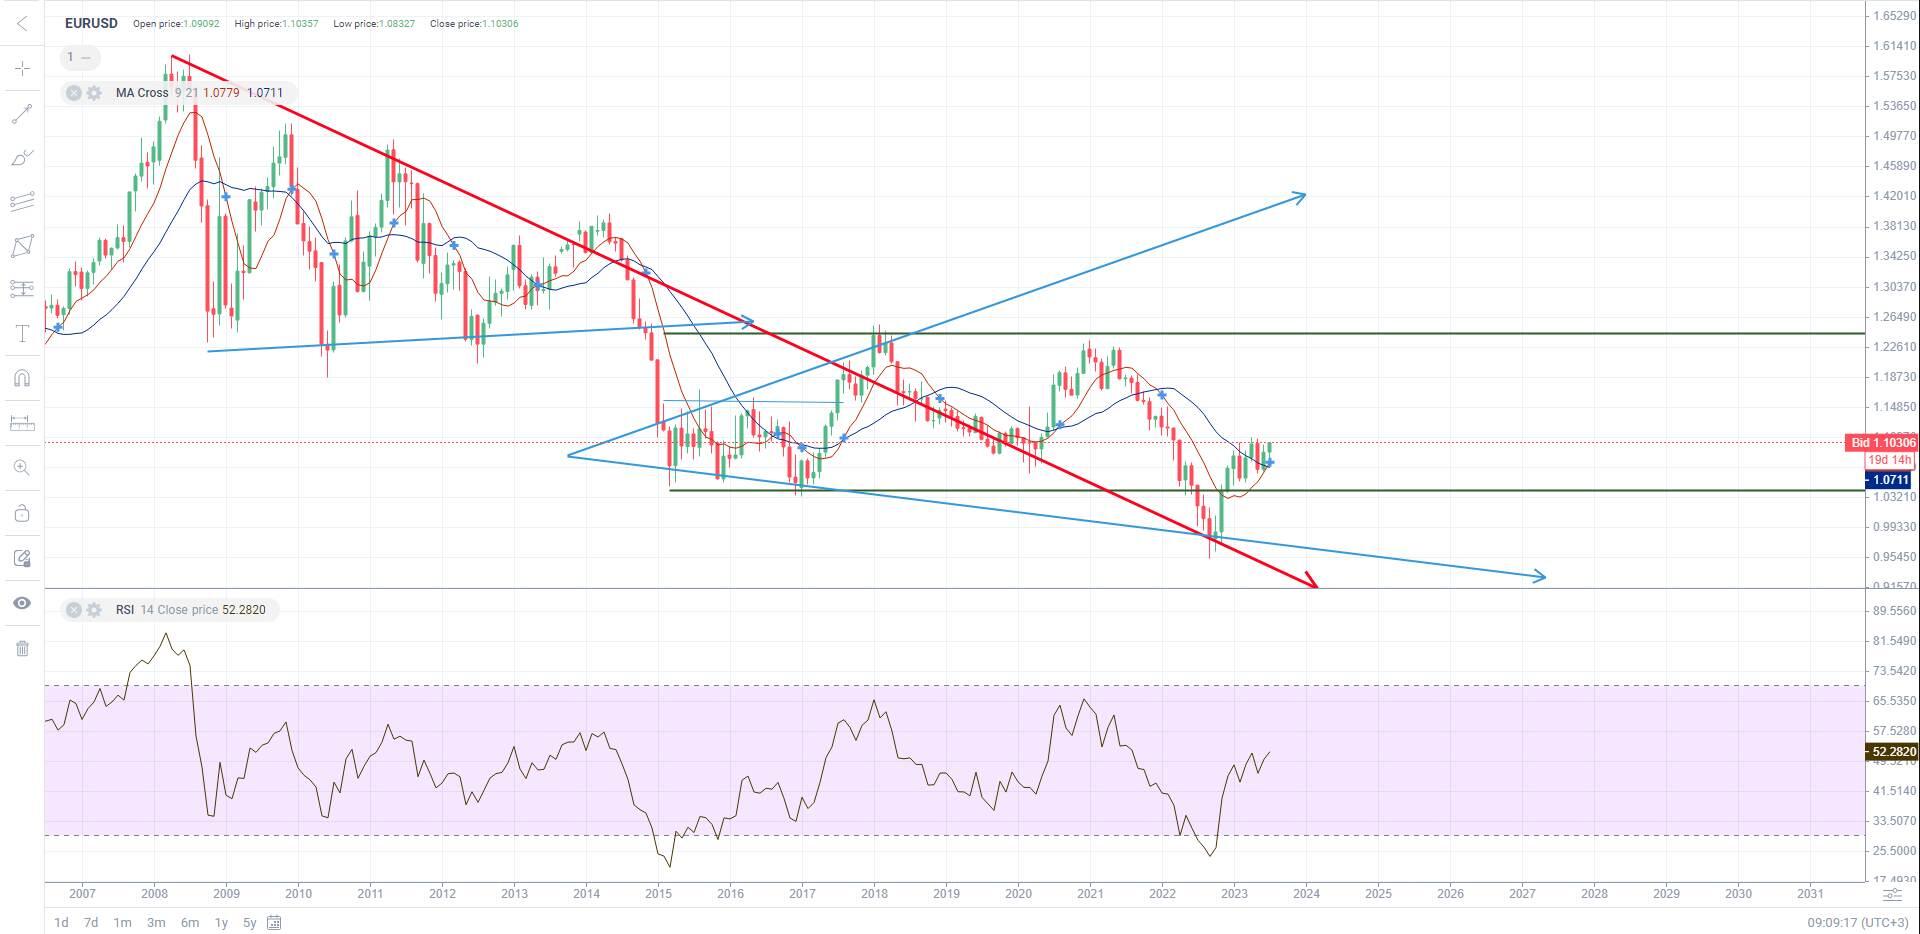The height and width of the screenshot is (934, 1920).
Task: Select the Text annotation tool
Action: [x=22, y=334]
